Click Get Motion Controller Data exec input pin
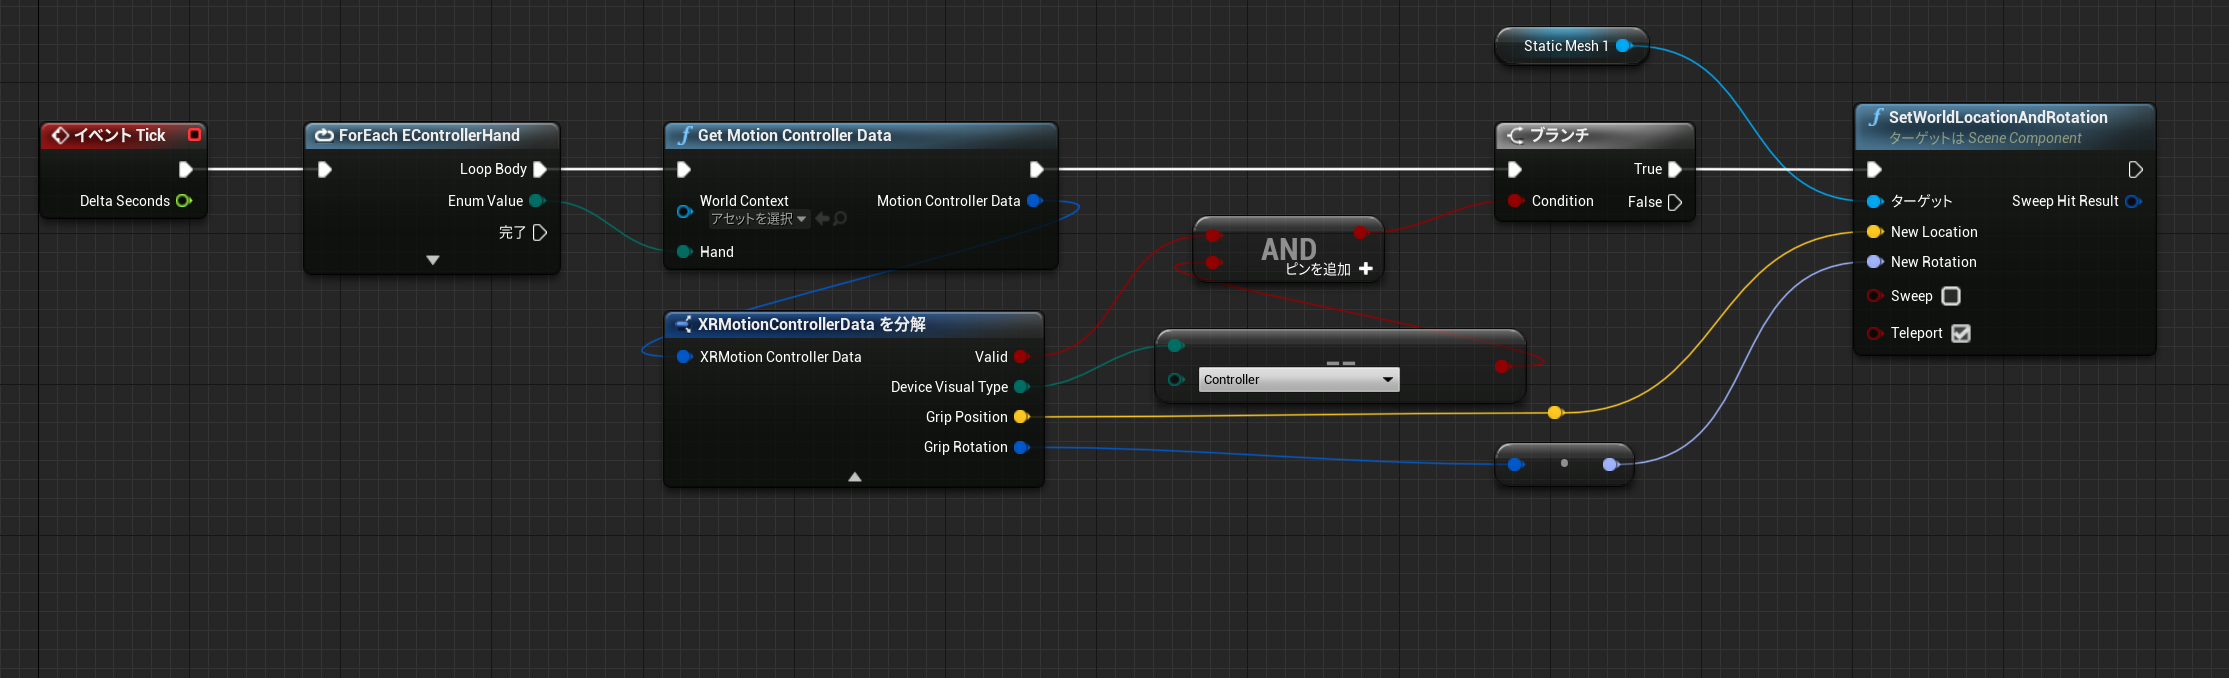Image resolution: width=2229 pixels, height=678 pixels. point(684,169)
